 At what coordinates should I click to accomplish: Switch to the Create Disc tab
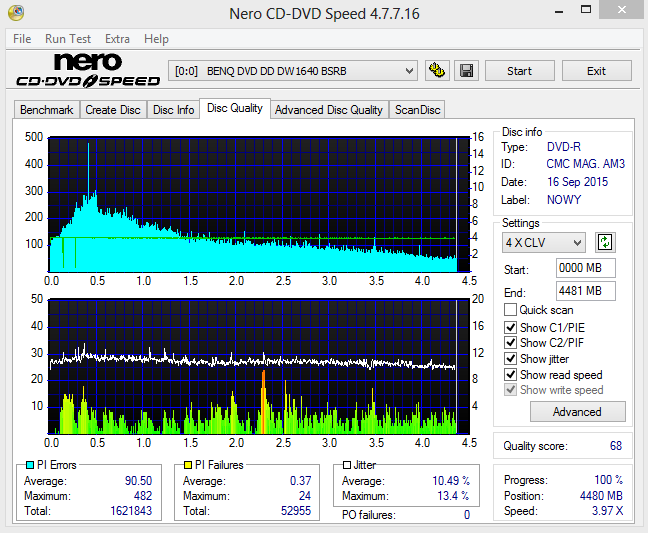[113, 110]
